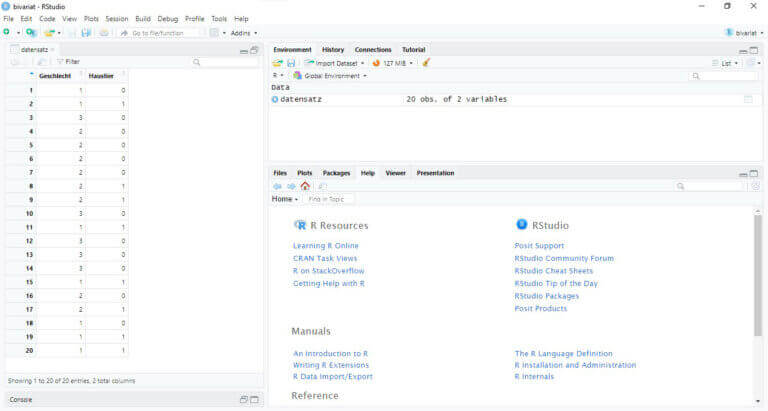Viewport: 768px width, 411px height.
Task: Open the Session menu
Action: tap(117, 19)
